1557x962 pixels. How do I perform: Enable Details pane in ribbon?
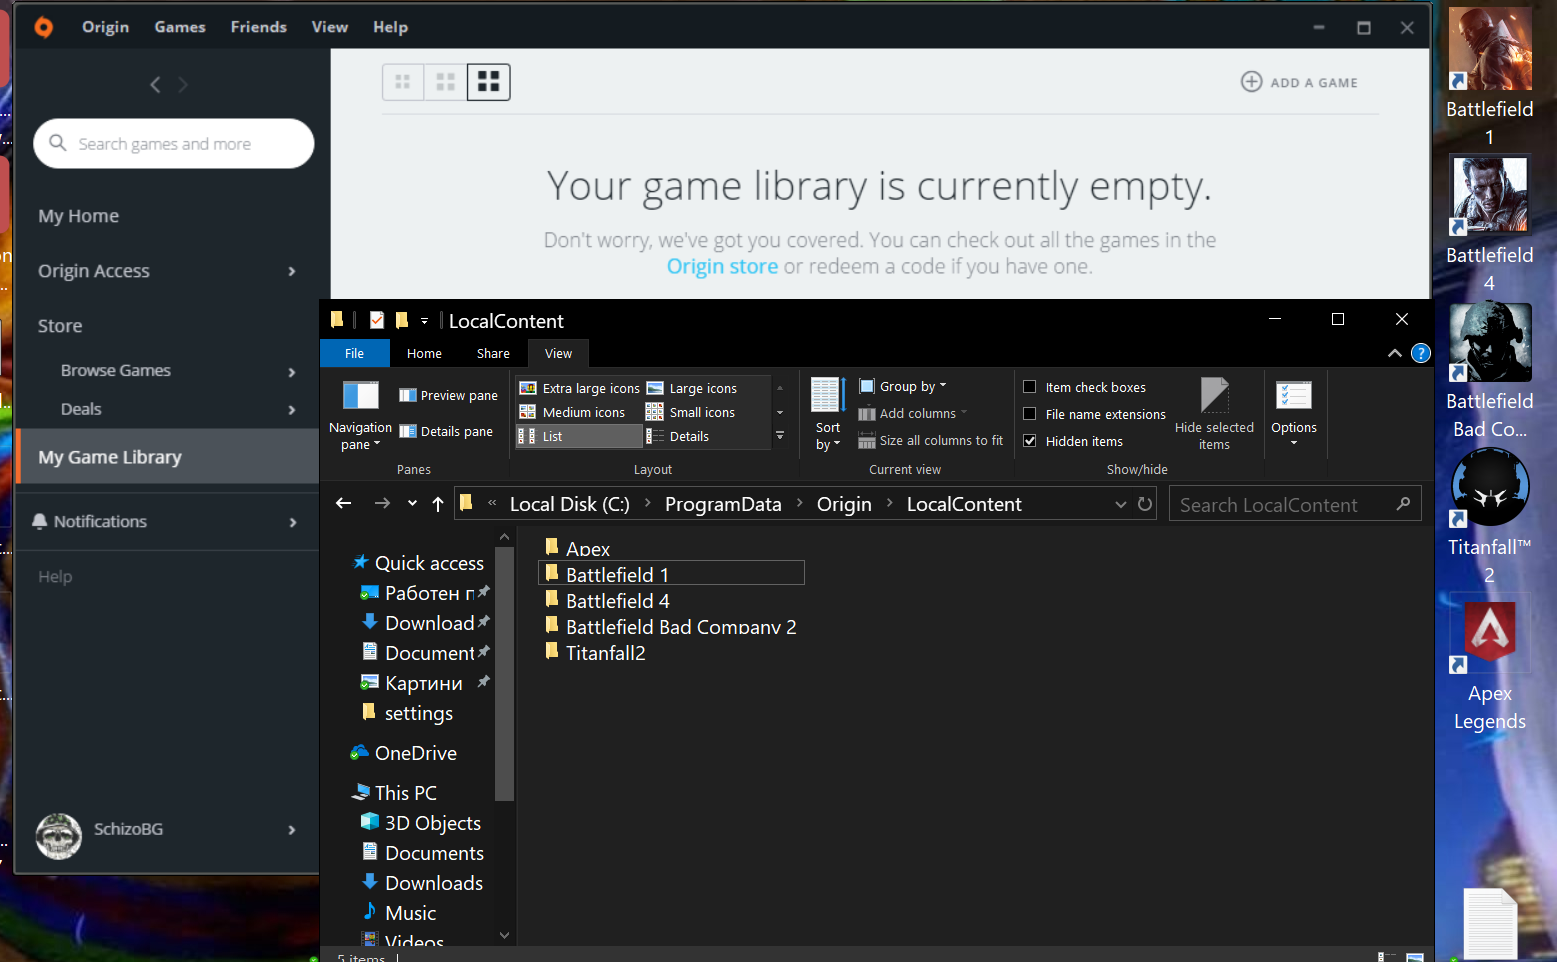446,431
